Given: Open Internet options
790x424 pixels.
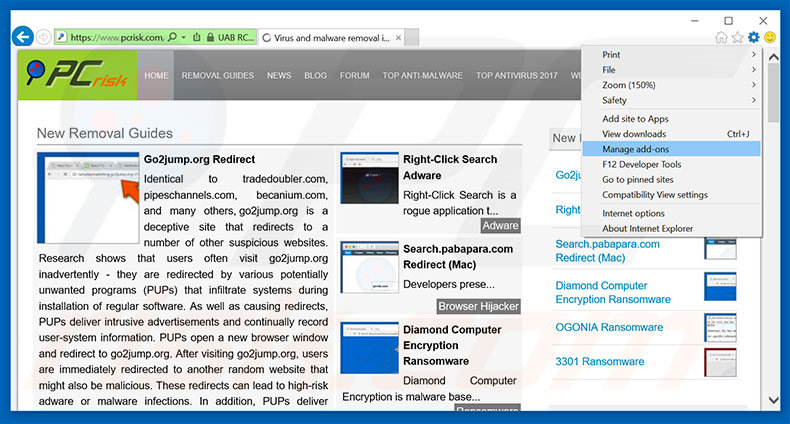Looking at the screenshot, I should tap(672, 213).
